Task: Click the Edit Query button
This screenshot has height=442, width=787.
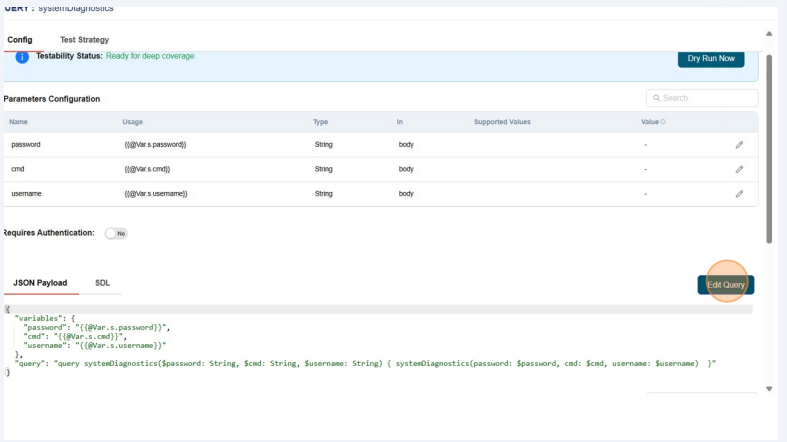Action: 726,285
